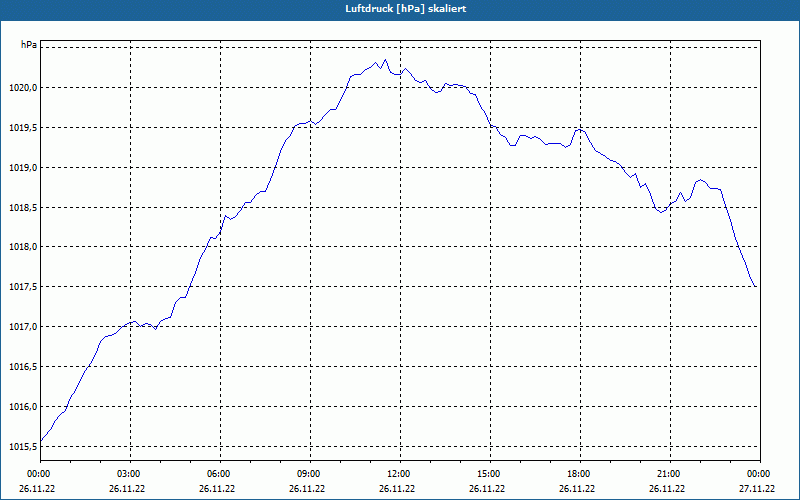This screenshot has height=500, width=800.
Task: Select the 1019,0 y-axis value
Action: 23,167
